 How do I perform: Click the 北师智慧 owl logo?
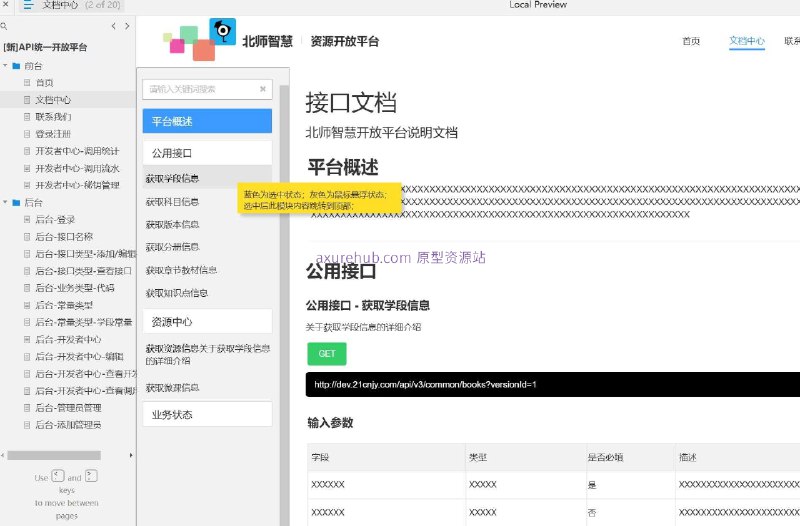pyautogui.click(x=222, y=32)
